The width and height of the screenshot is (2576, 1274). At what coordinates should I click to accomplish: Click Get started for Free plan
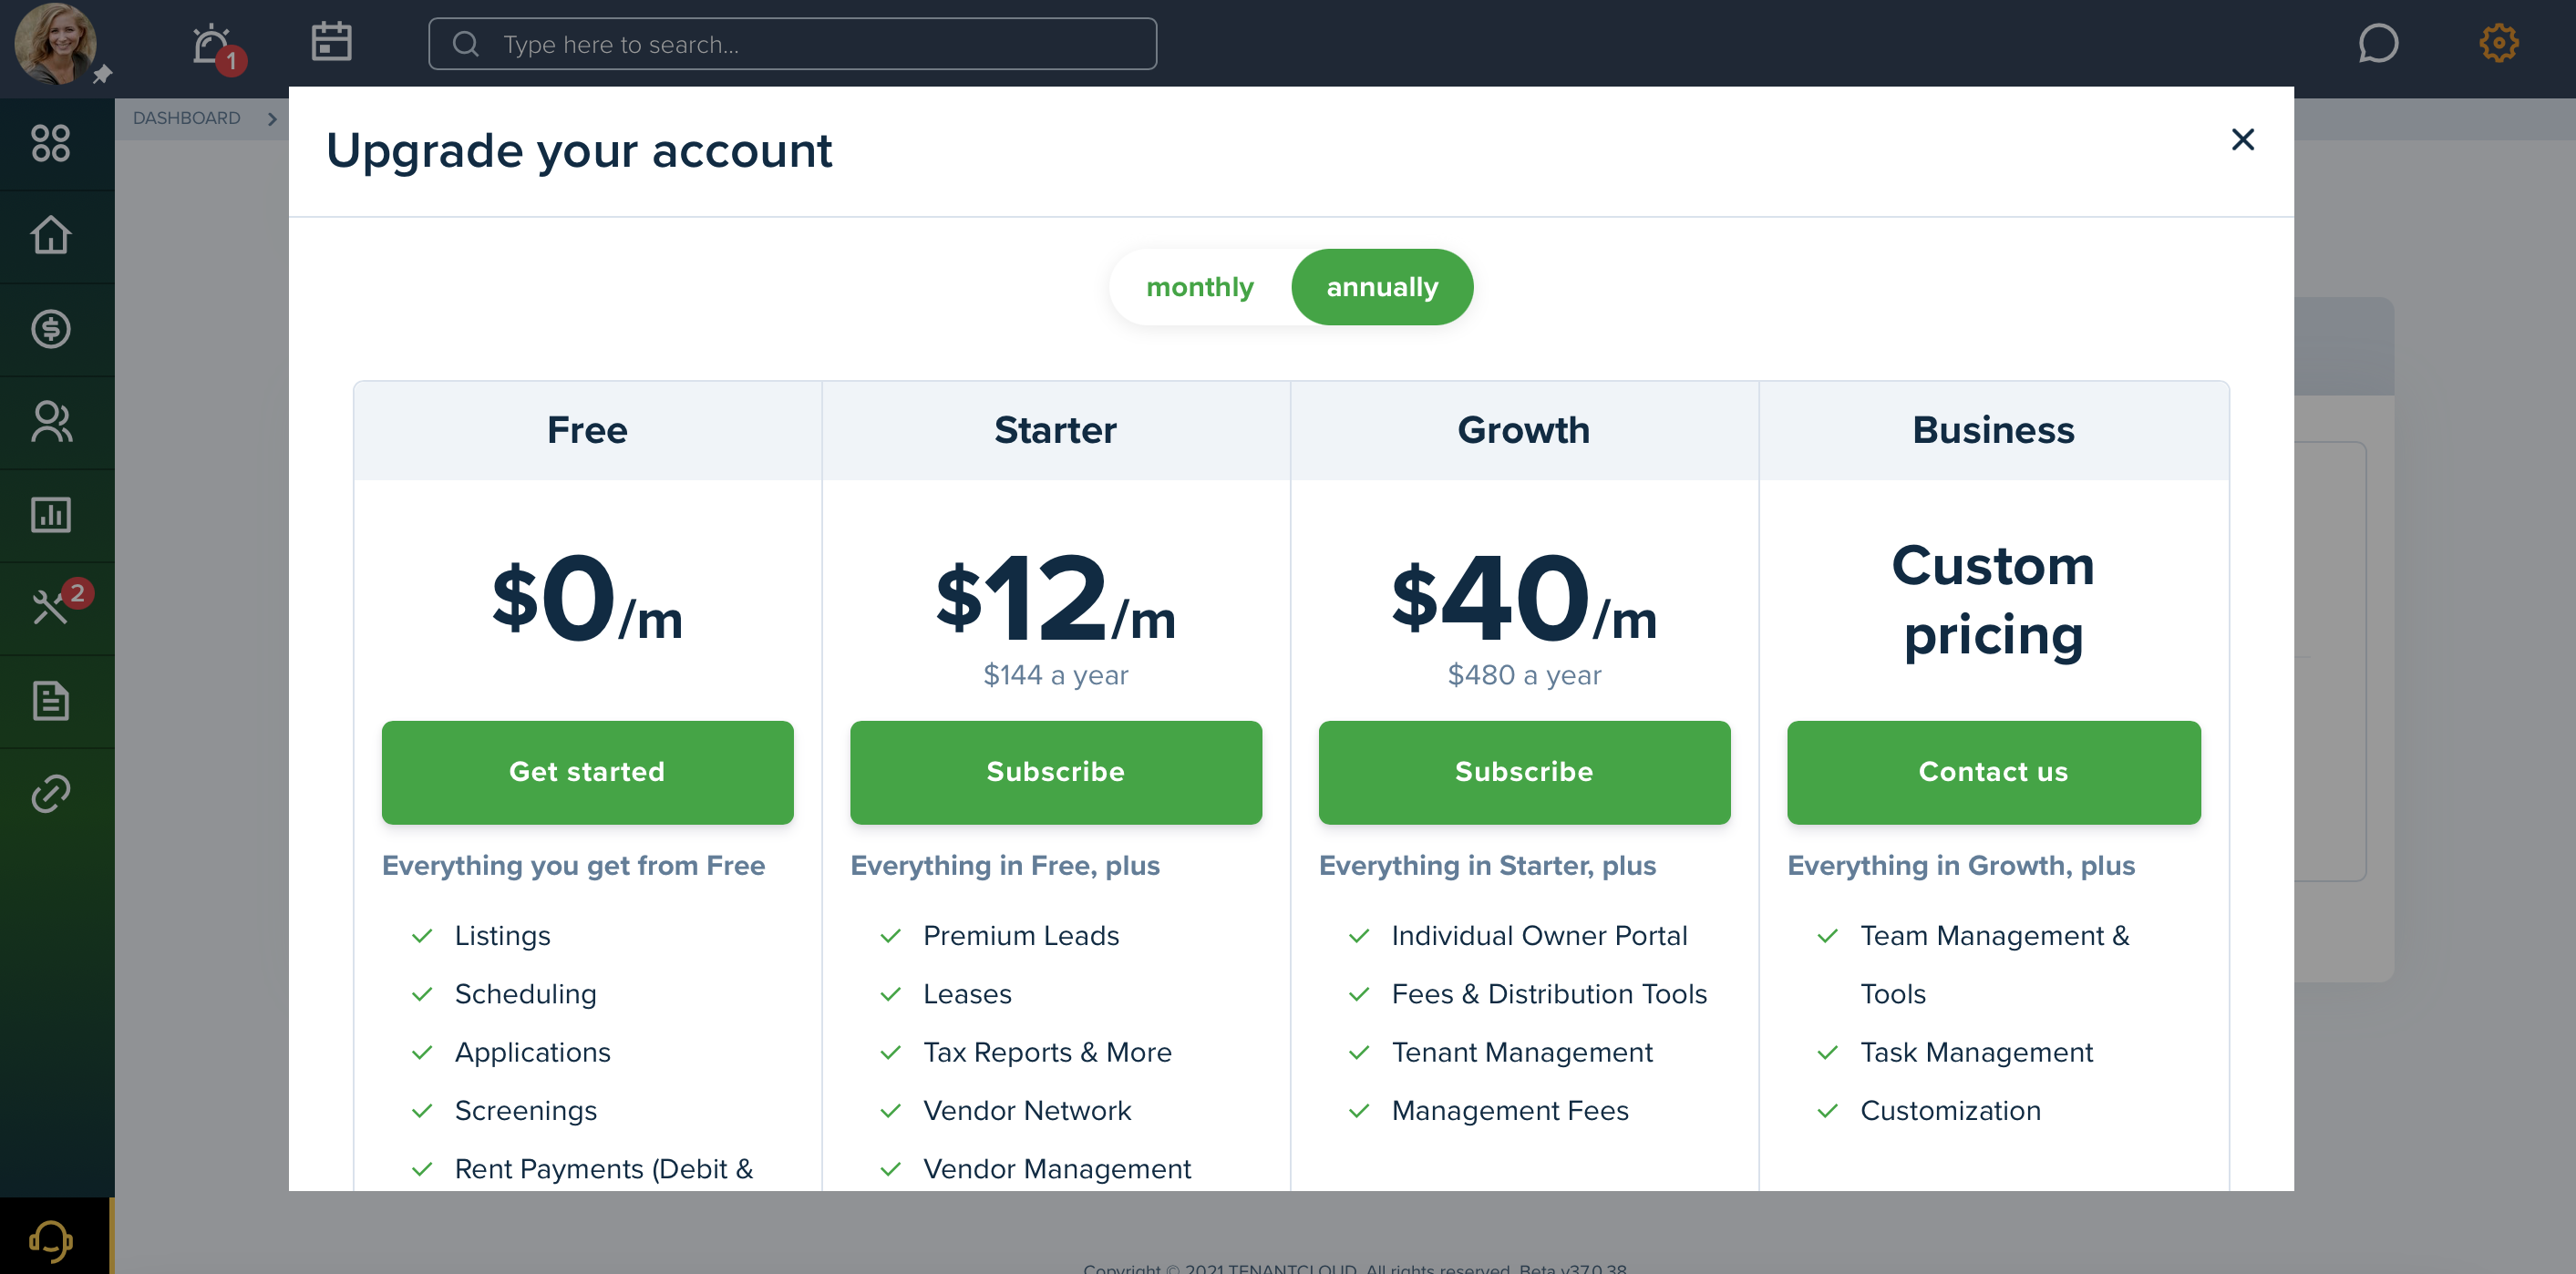pos(586,770)
